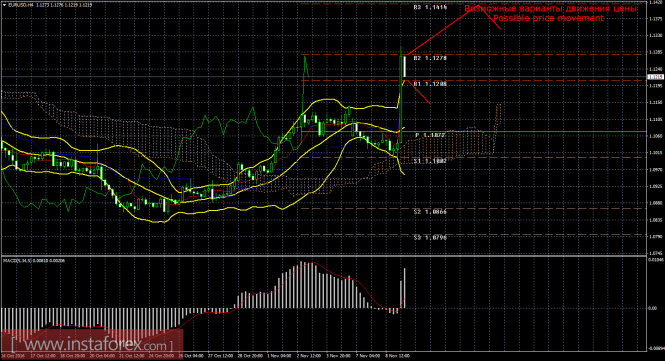Click the S2 1.0866 support label
665x361 pixels.
click(x=430, y=211)
